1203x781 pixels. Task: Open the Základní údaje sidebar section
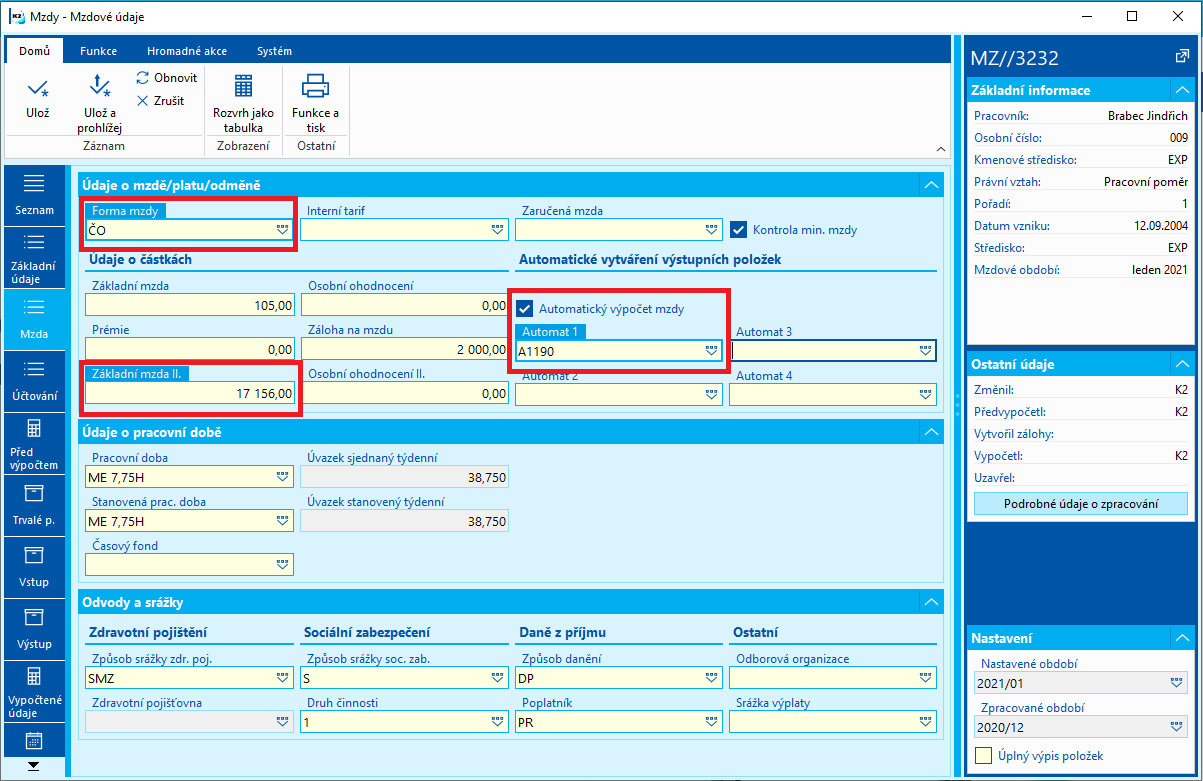34,259
